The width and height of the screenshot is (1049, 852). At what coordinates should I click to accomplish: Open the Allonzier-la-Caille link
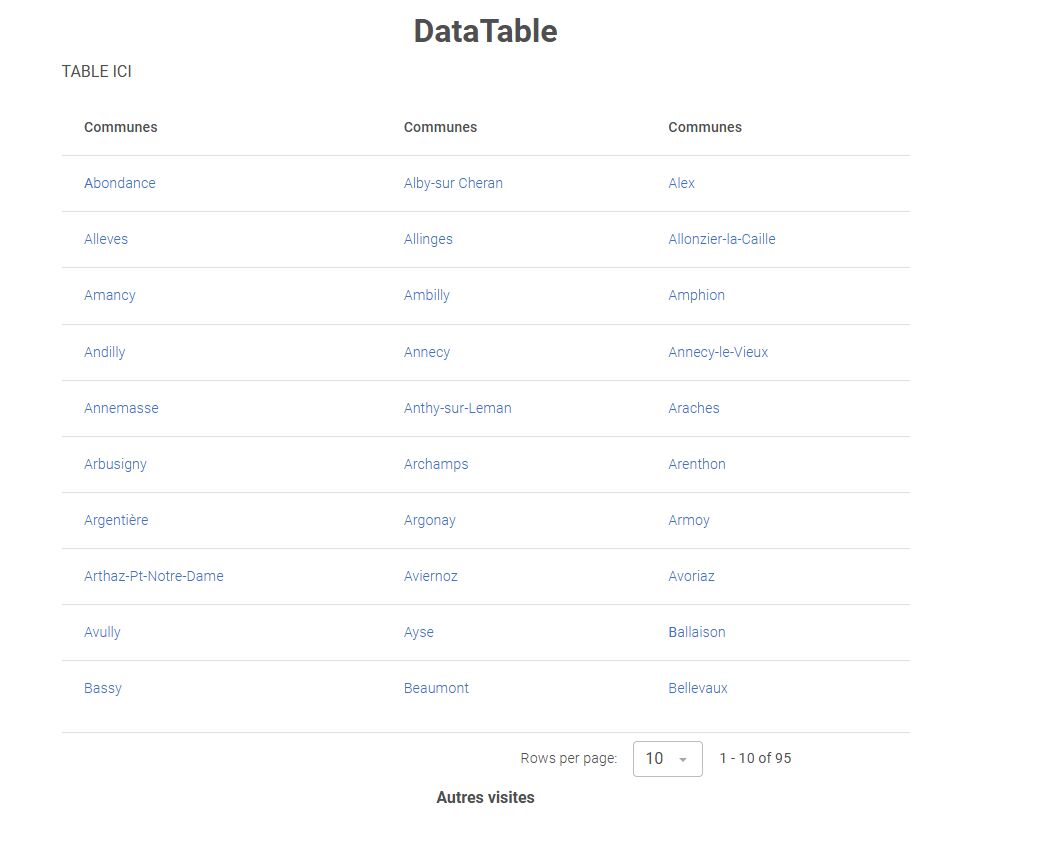(x=721, y=239)
